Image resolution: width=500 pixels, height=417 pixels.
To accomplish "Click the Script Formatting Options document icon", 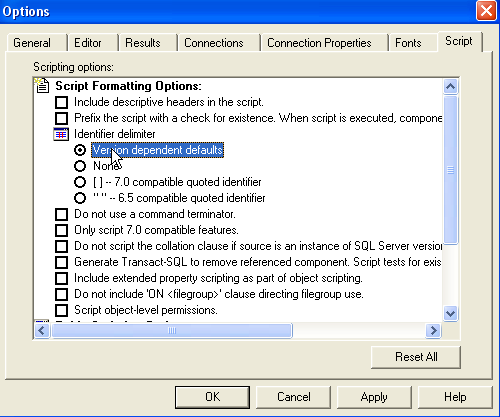I will pyautogui.click(x=42, y=85).
